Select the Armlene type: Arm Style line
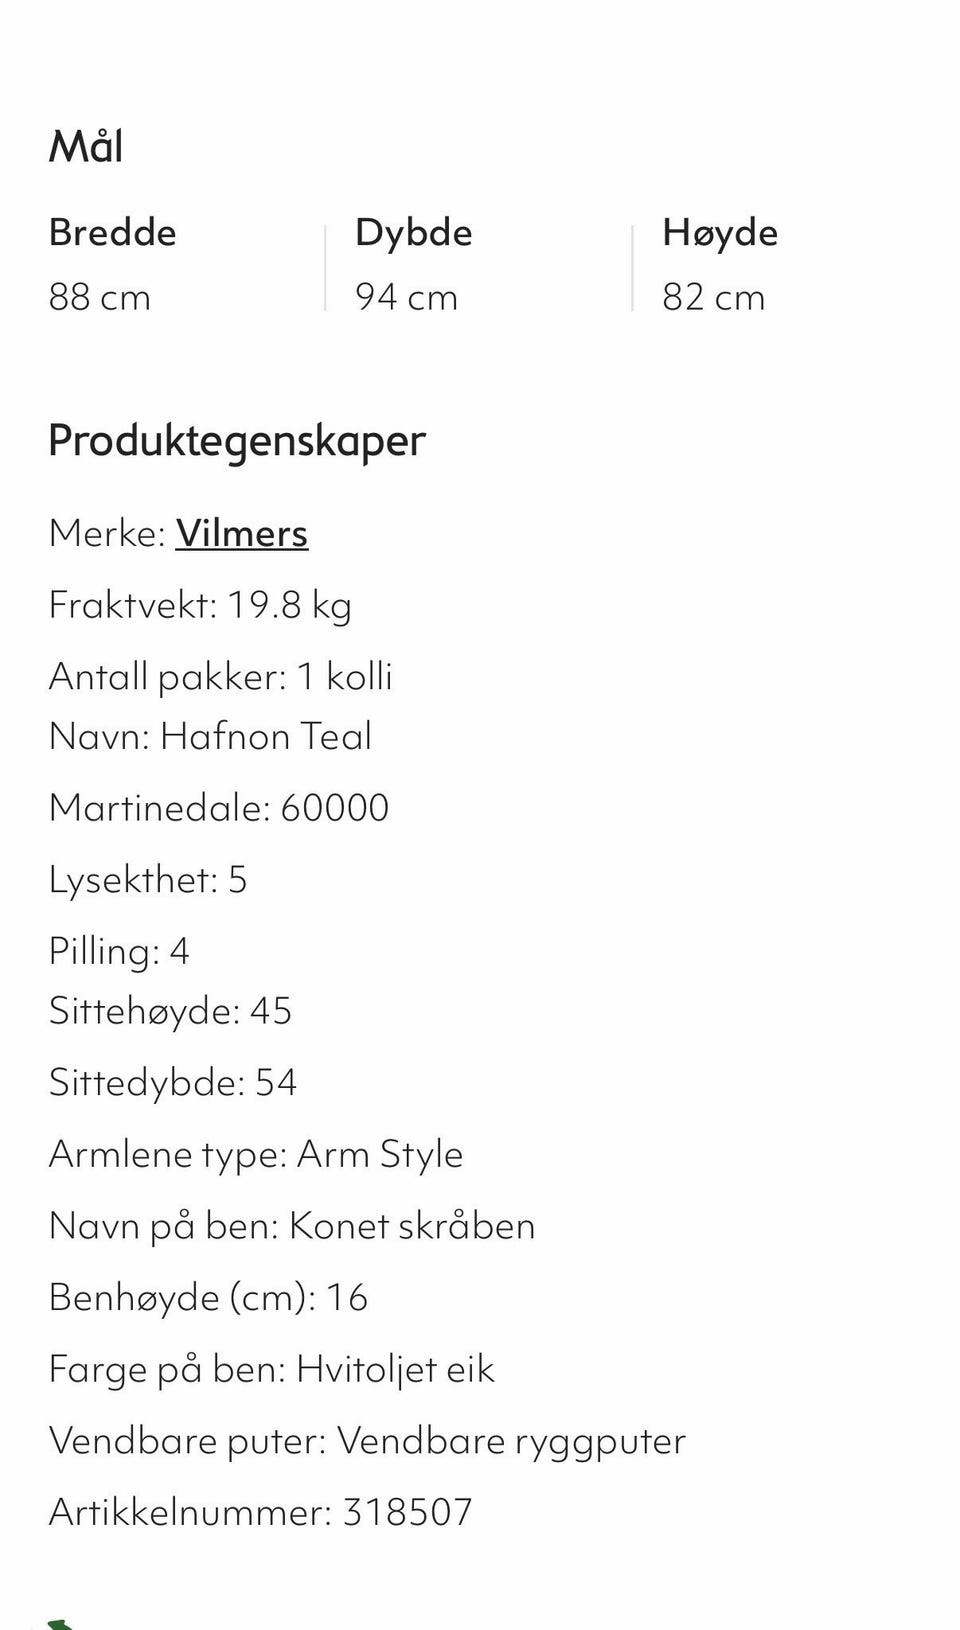This screenshot has height=1630, width=960. click(256, 1155)
